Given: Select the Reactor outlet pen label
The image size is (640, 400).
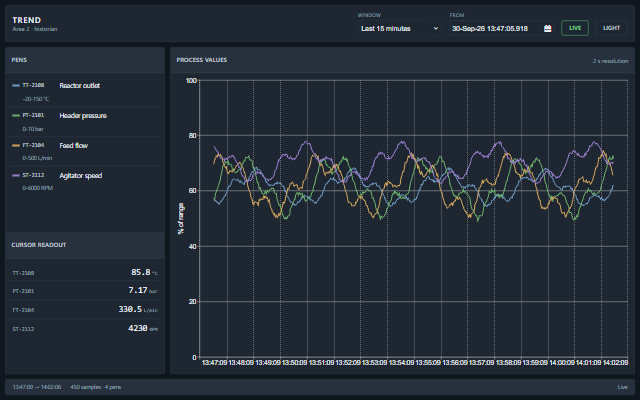Looking at the screenshot, I should tap(80, 85).
